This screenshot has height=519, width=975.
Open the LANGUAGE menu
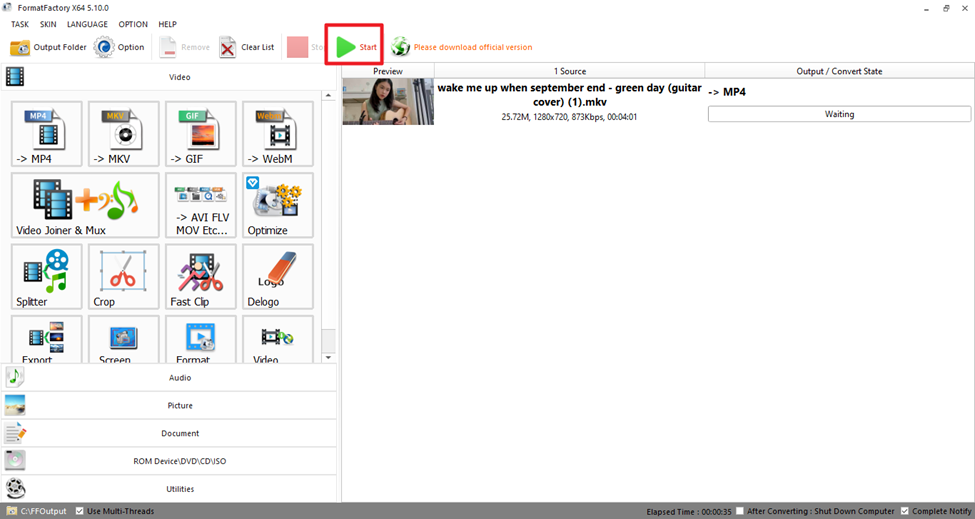pyautogui.click(x=87, y=24)
